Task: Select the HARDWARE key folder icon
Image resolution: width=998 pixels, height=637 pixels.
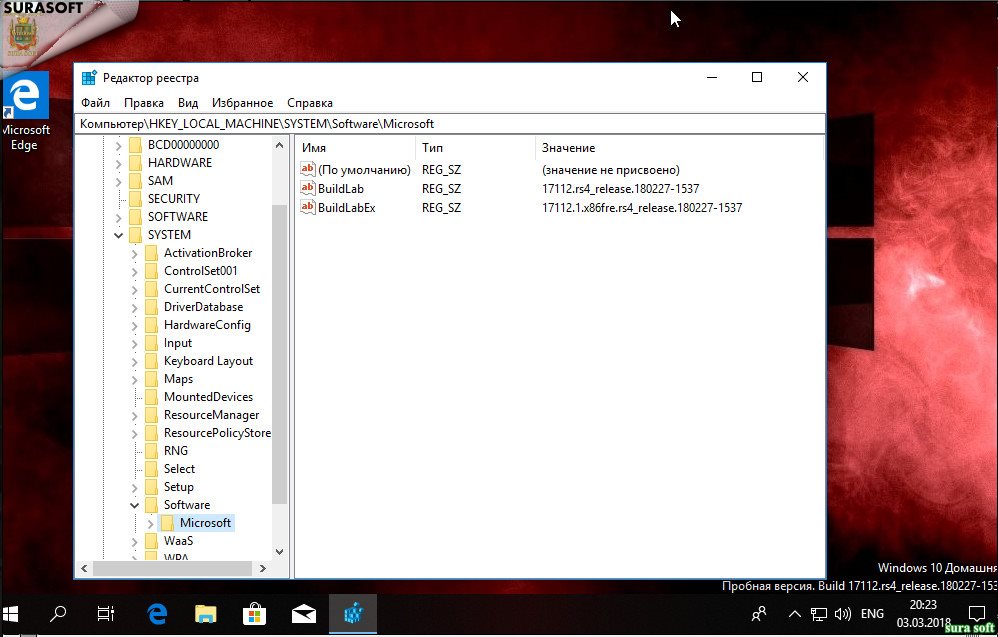Action: tap(135, 163)
